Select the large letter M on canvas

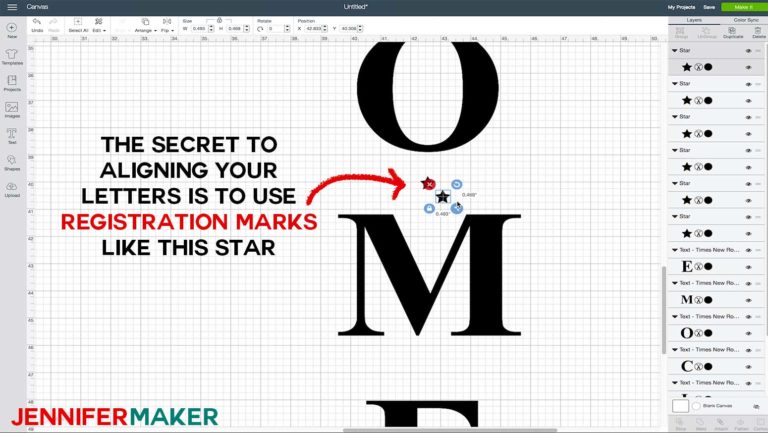430,275
